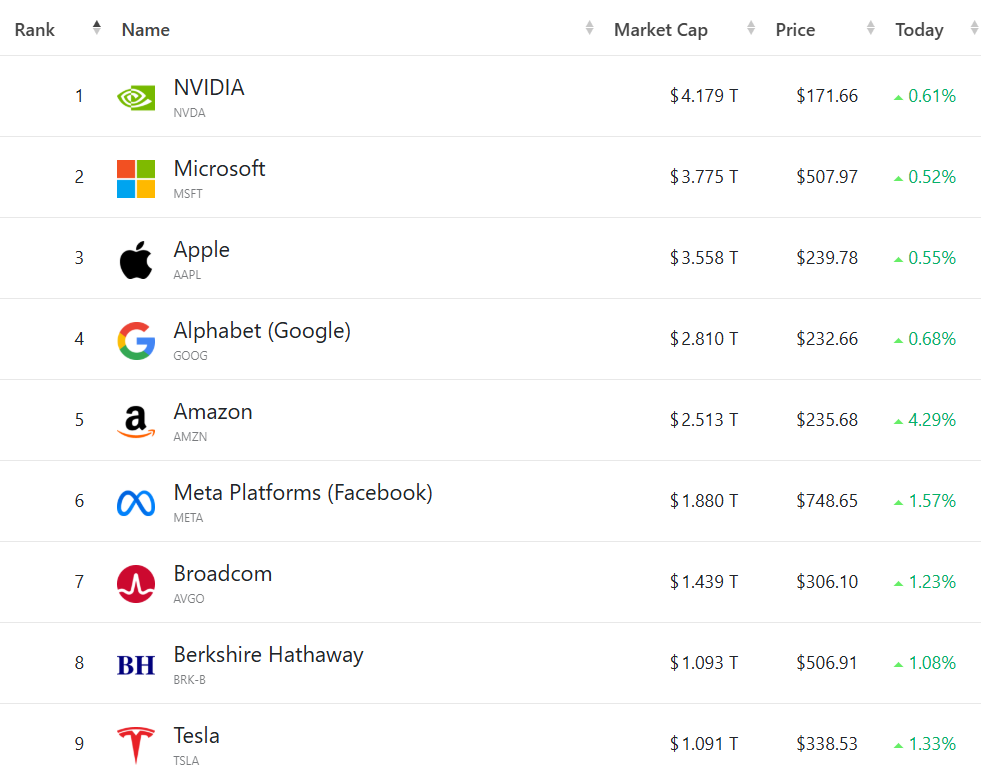Click the Berkshire Hathaway BH logo

pyautogui.click(x=136, y=665)
